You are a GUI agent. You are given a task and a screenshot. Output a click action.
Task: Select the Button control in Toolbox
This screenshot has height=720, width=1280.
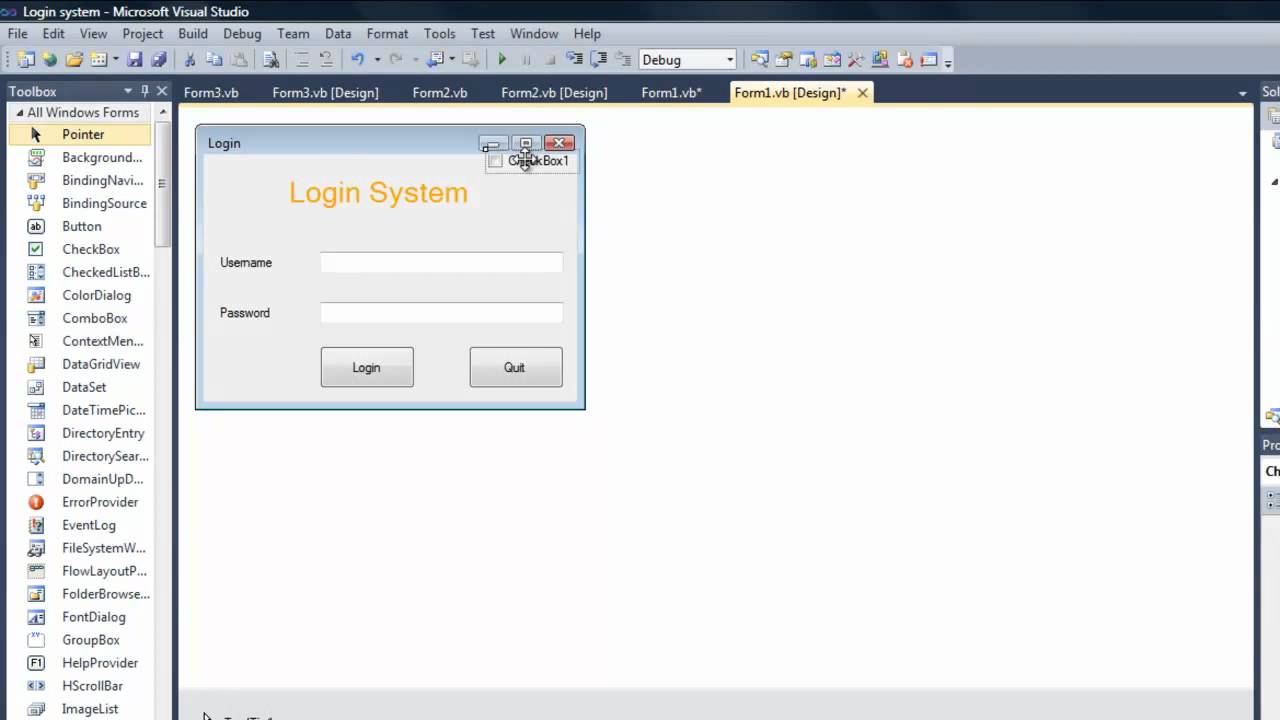80,226
